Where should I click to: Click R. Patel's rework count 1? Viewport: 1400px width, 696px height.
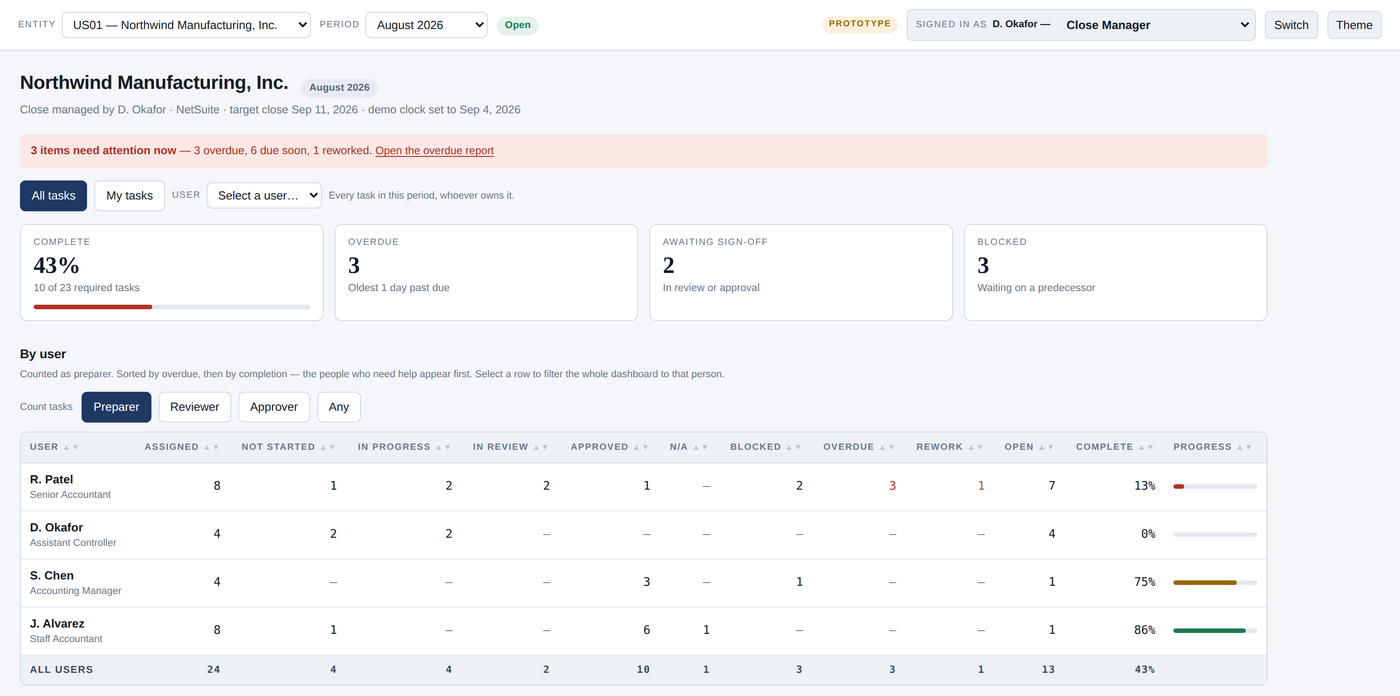tap(981, 486)
